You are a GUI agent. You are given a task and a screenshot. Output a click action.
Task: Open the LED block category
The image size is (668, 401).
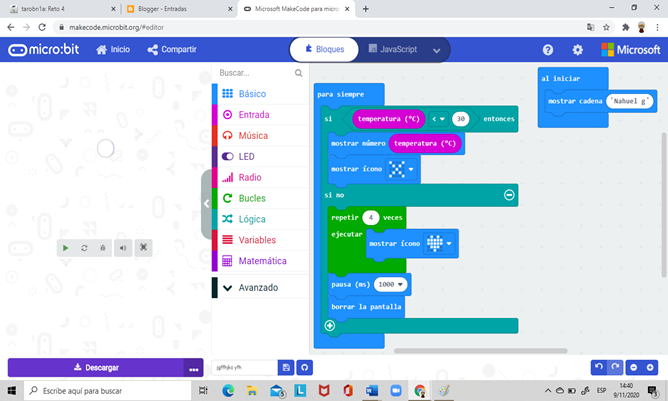click(x=260, y=156)
